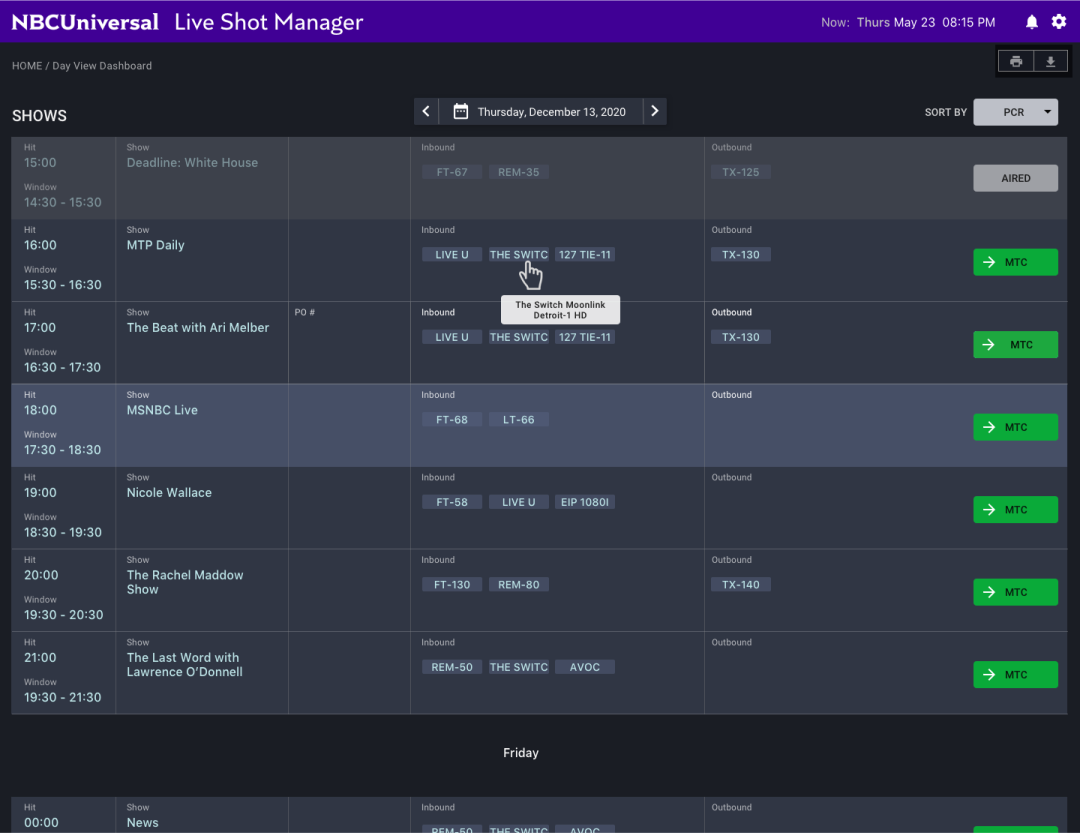Viewport: 1080px width, 834px height.
Task: Open MTC for MTP Daily
Action: click(x=1015, y=262)
